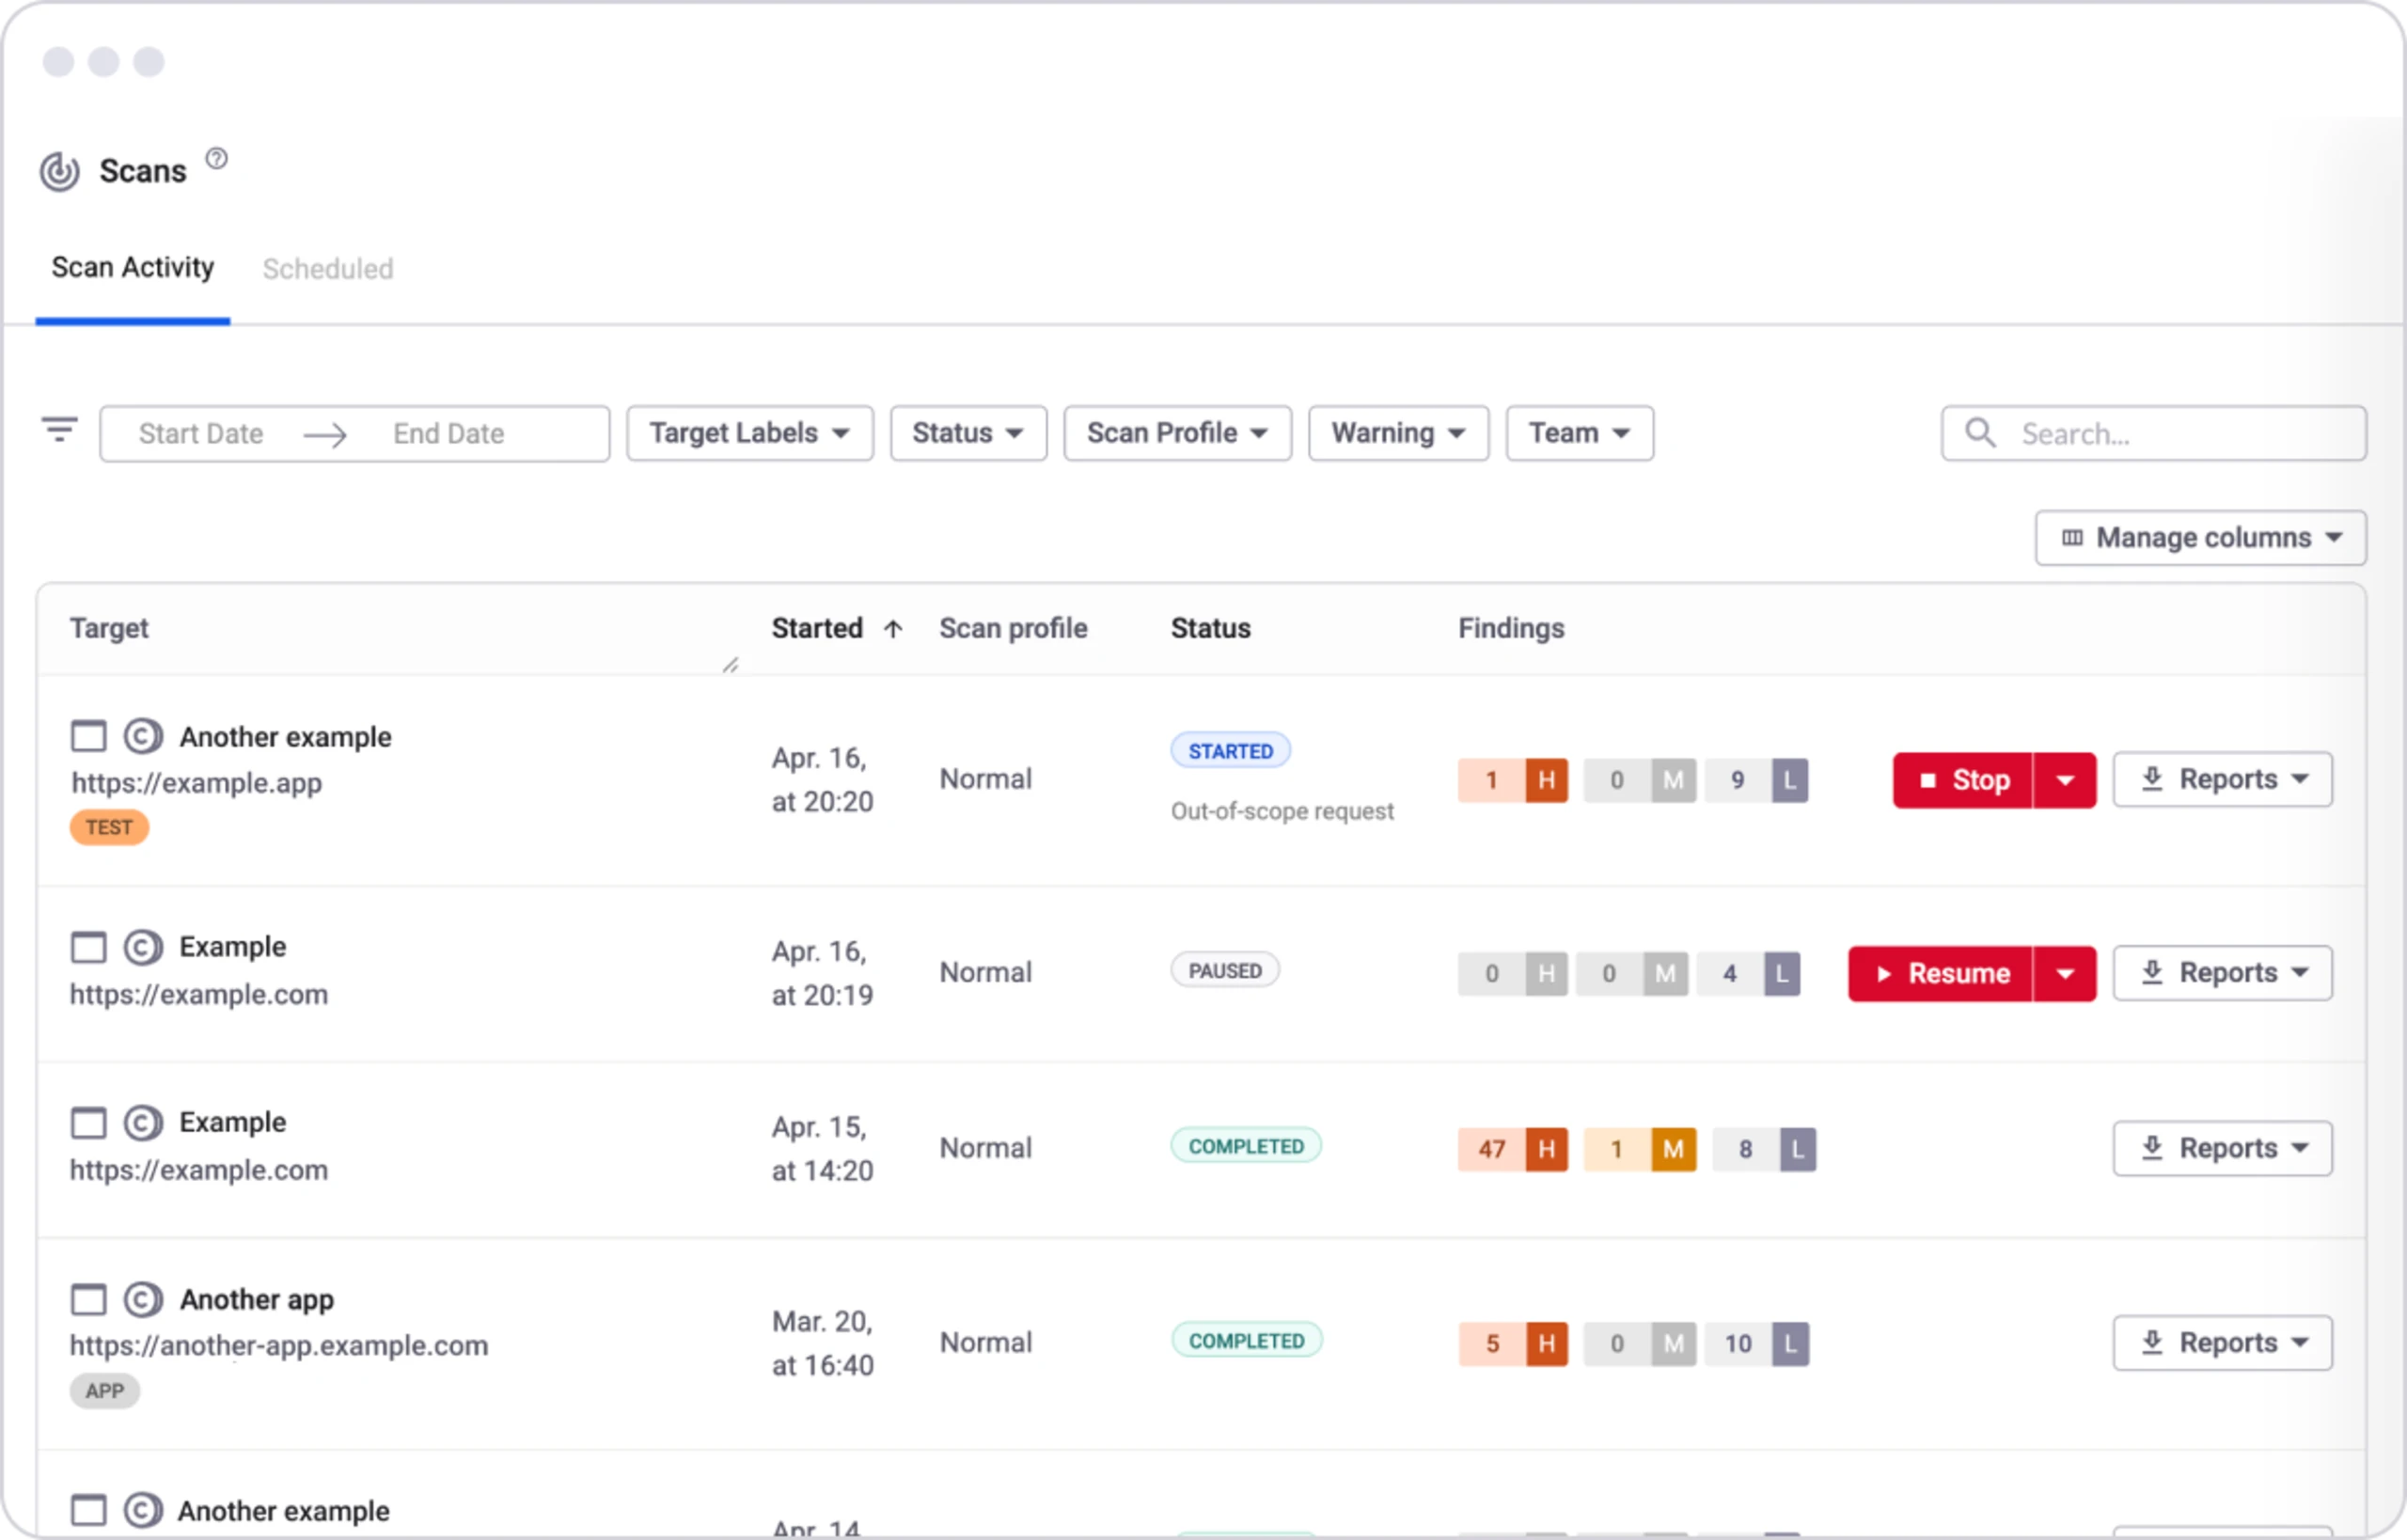Click the search magnifier icon

(x=1979, y=433)
